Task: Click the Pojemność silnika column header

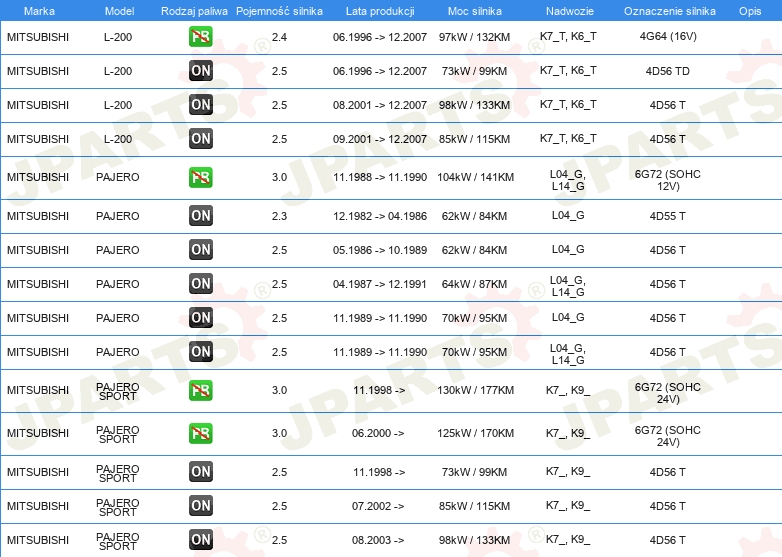Action: [279, 11]
